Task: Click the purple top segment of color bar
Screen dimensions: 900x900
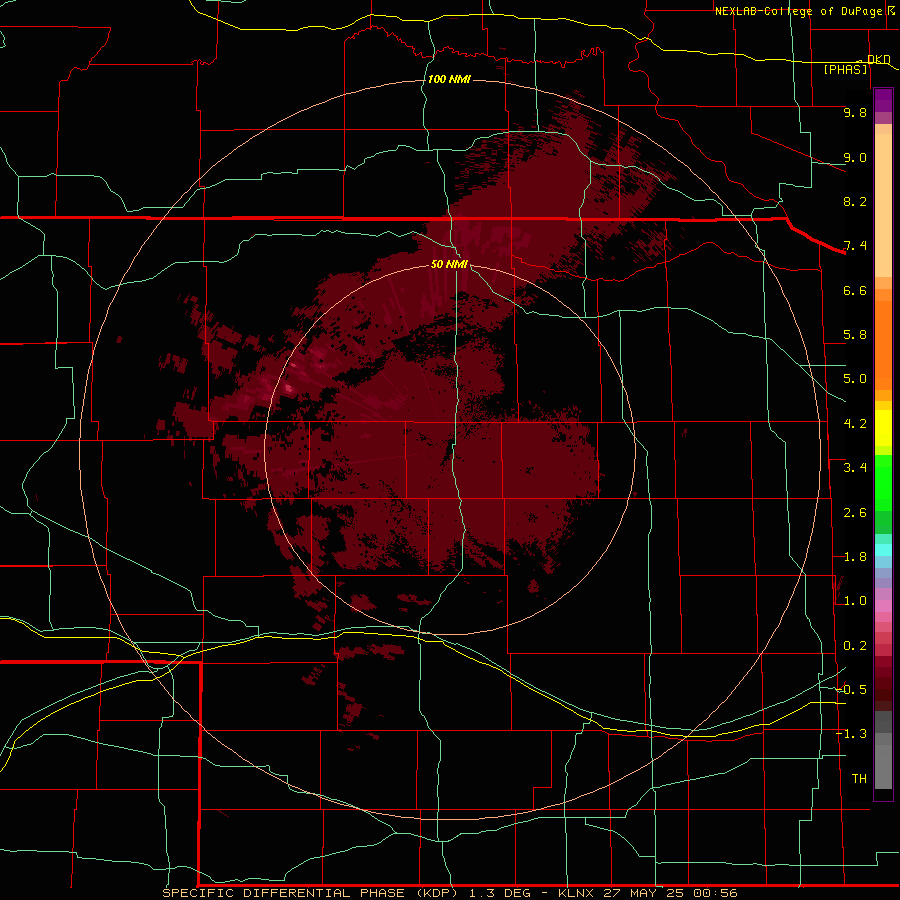Action: pyautogui.click(x=883, y=100)
